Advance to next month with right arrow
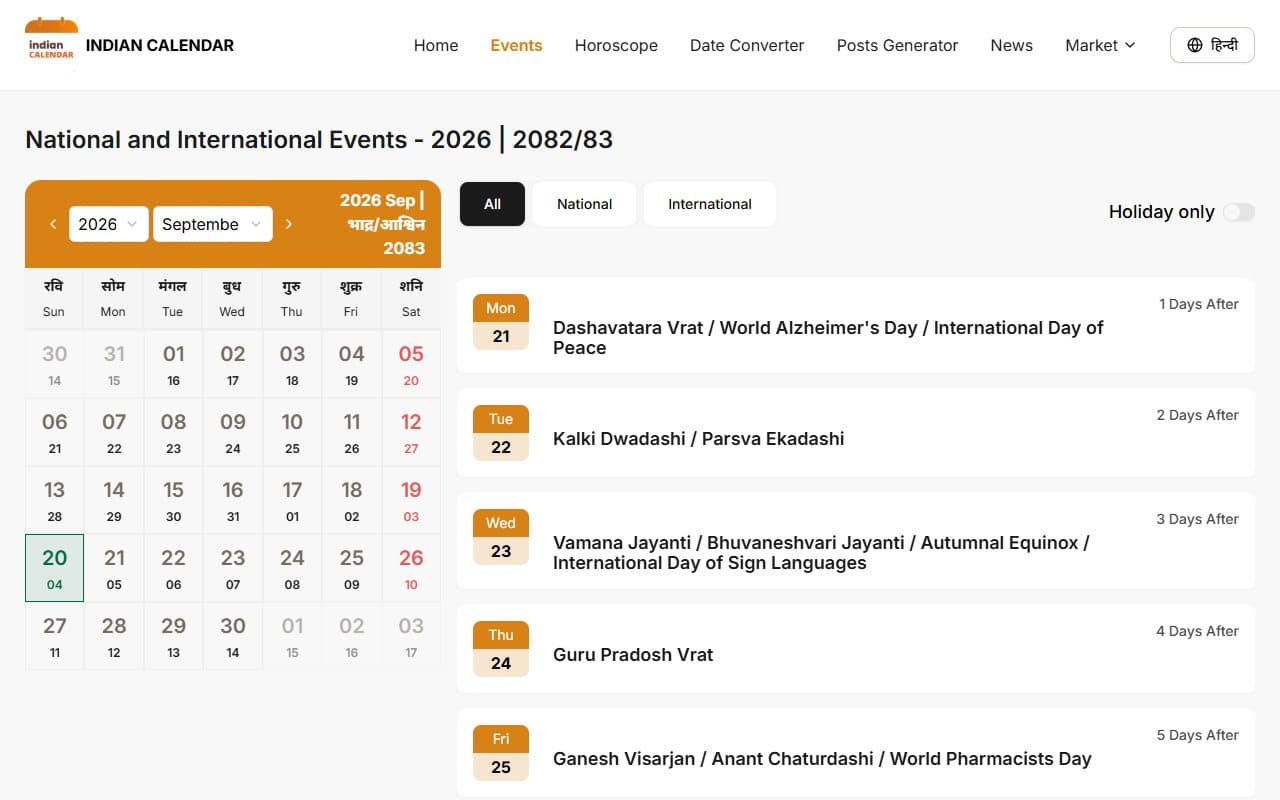The width and height of the screenshot is (1280, 800). 289,224
